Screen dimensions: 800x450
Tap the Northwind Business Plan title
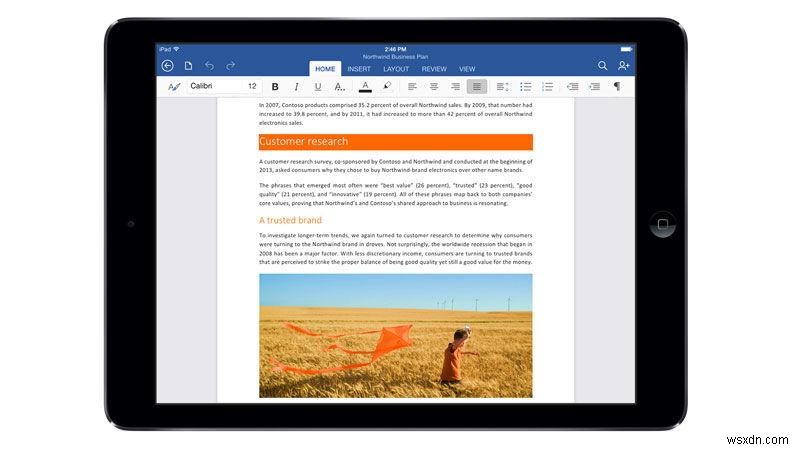pos(395,57)
